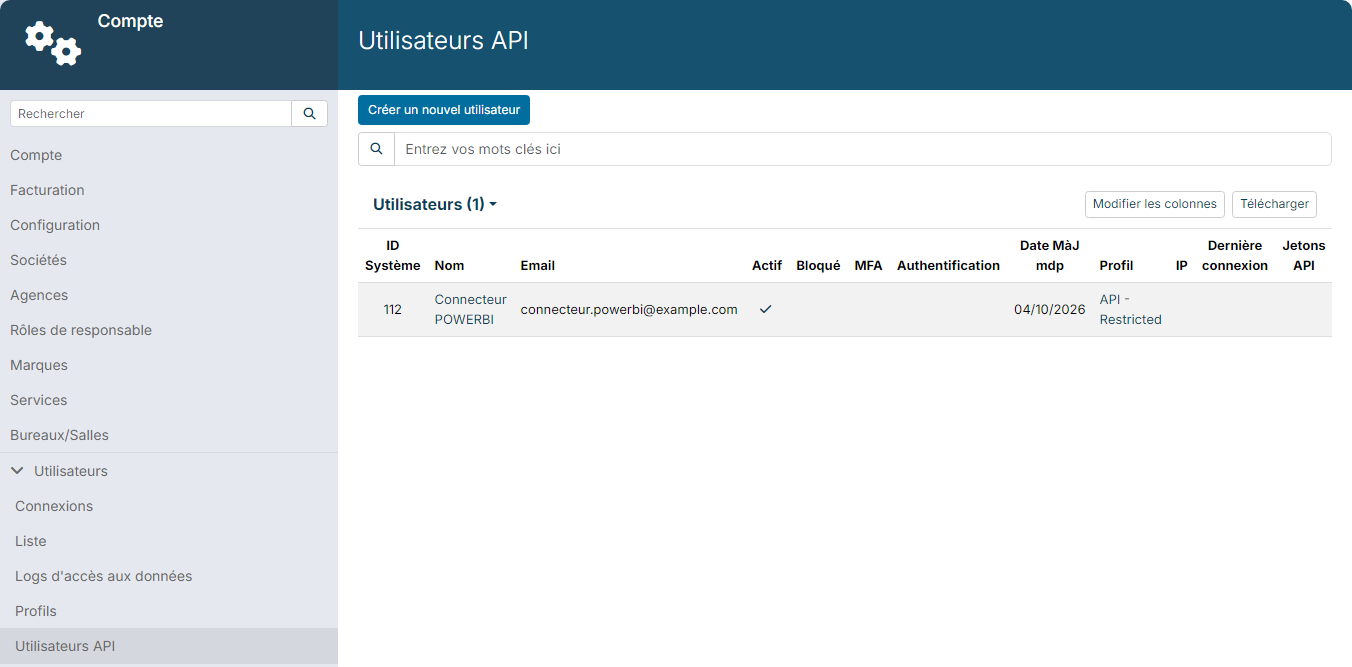This screenshot has height=667, width=1352.
Task: Open the Connexions submenu item
Action: point(54,506)
